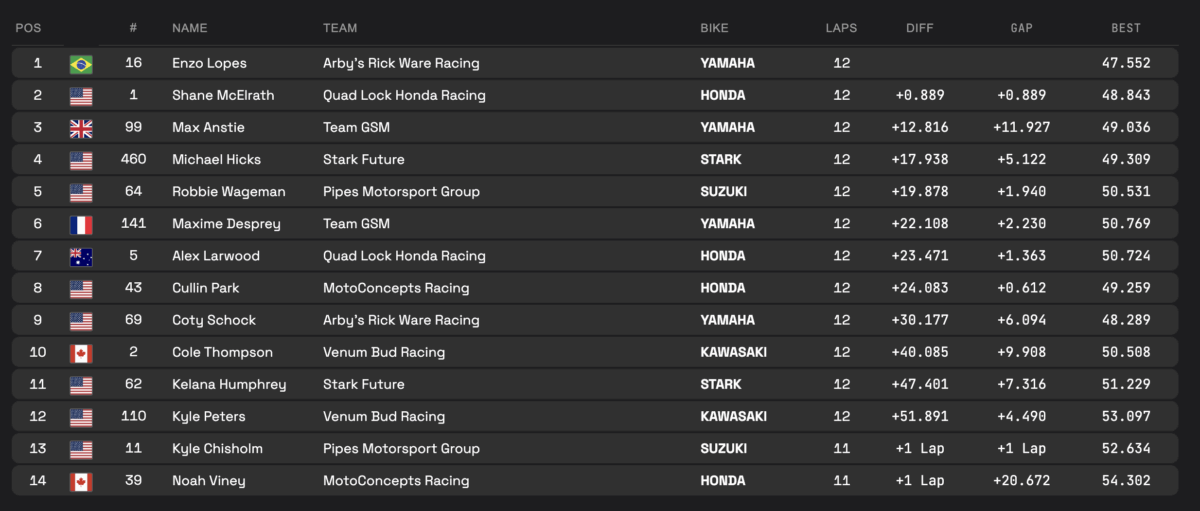The image size is (1200, 511).
Task: Click the US flag next to Michael Hicks
Action: click(81, 160)
